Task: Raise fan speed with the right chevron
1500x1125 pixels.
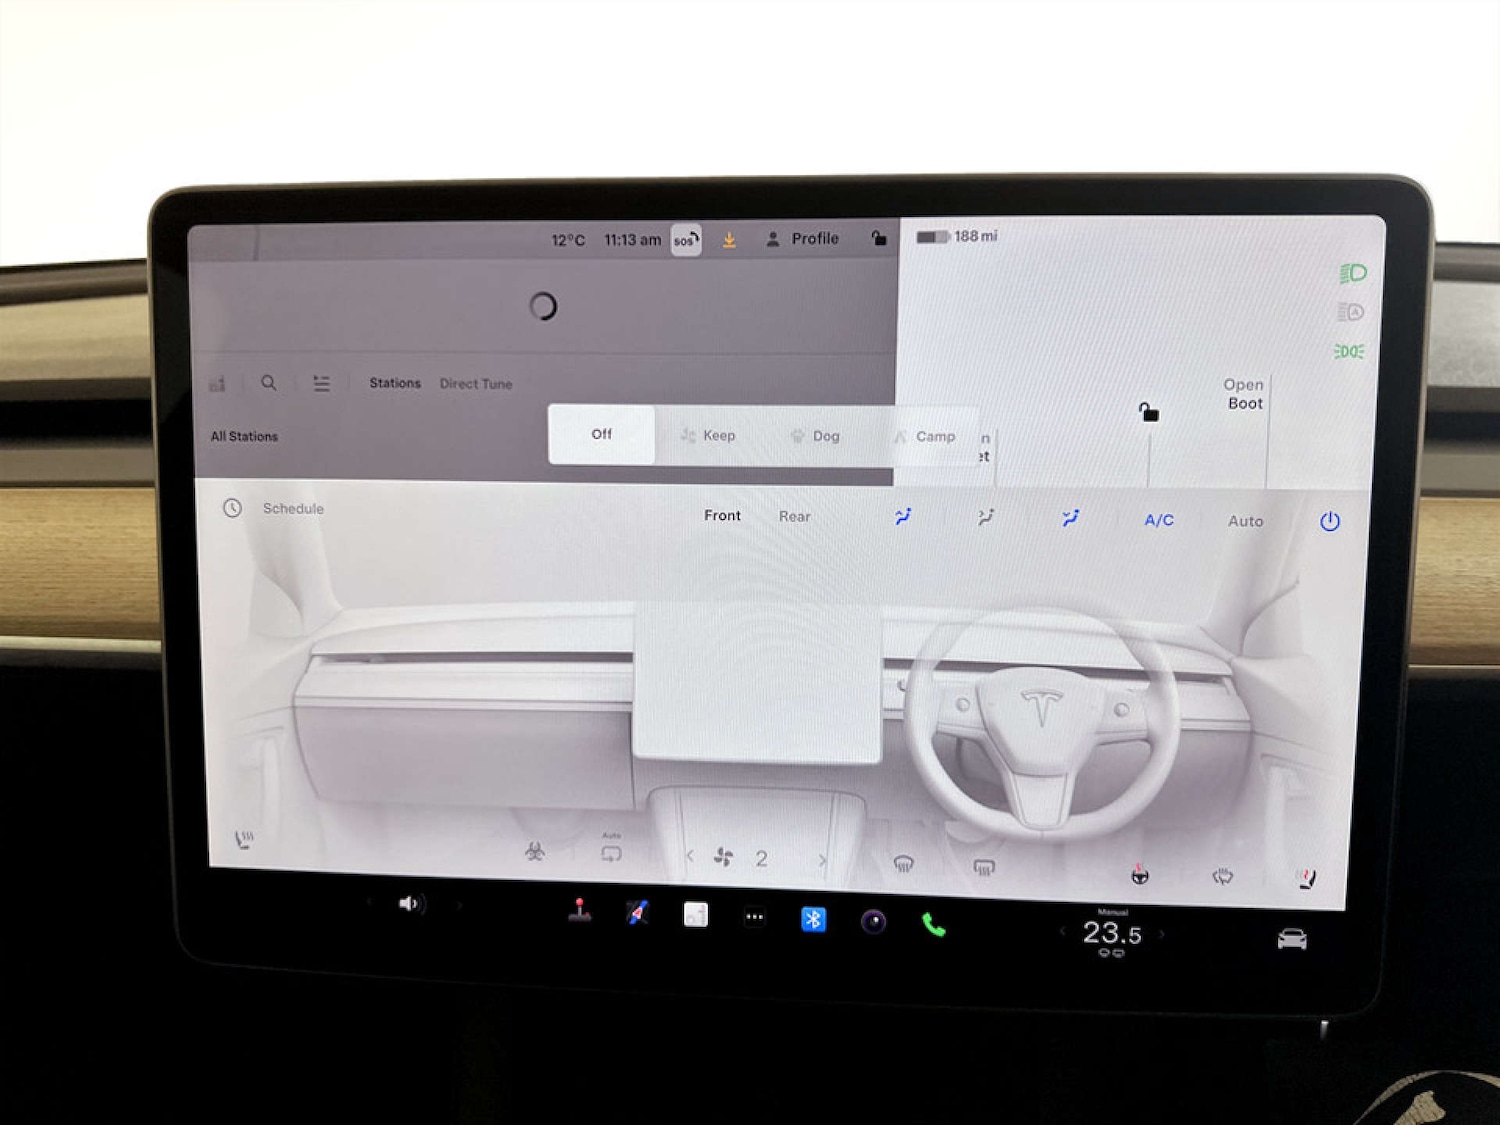Action: pyautogui.click(x=822, y=859)
